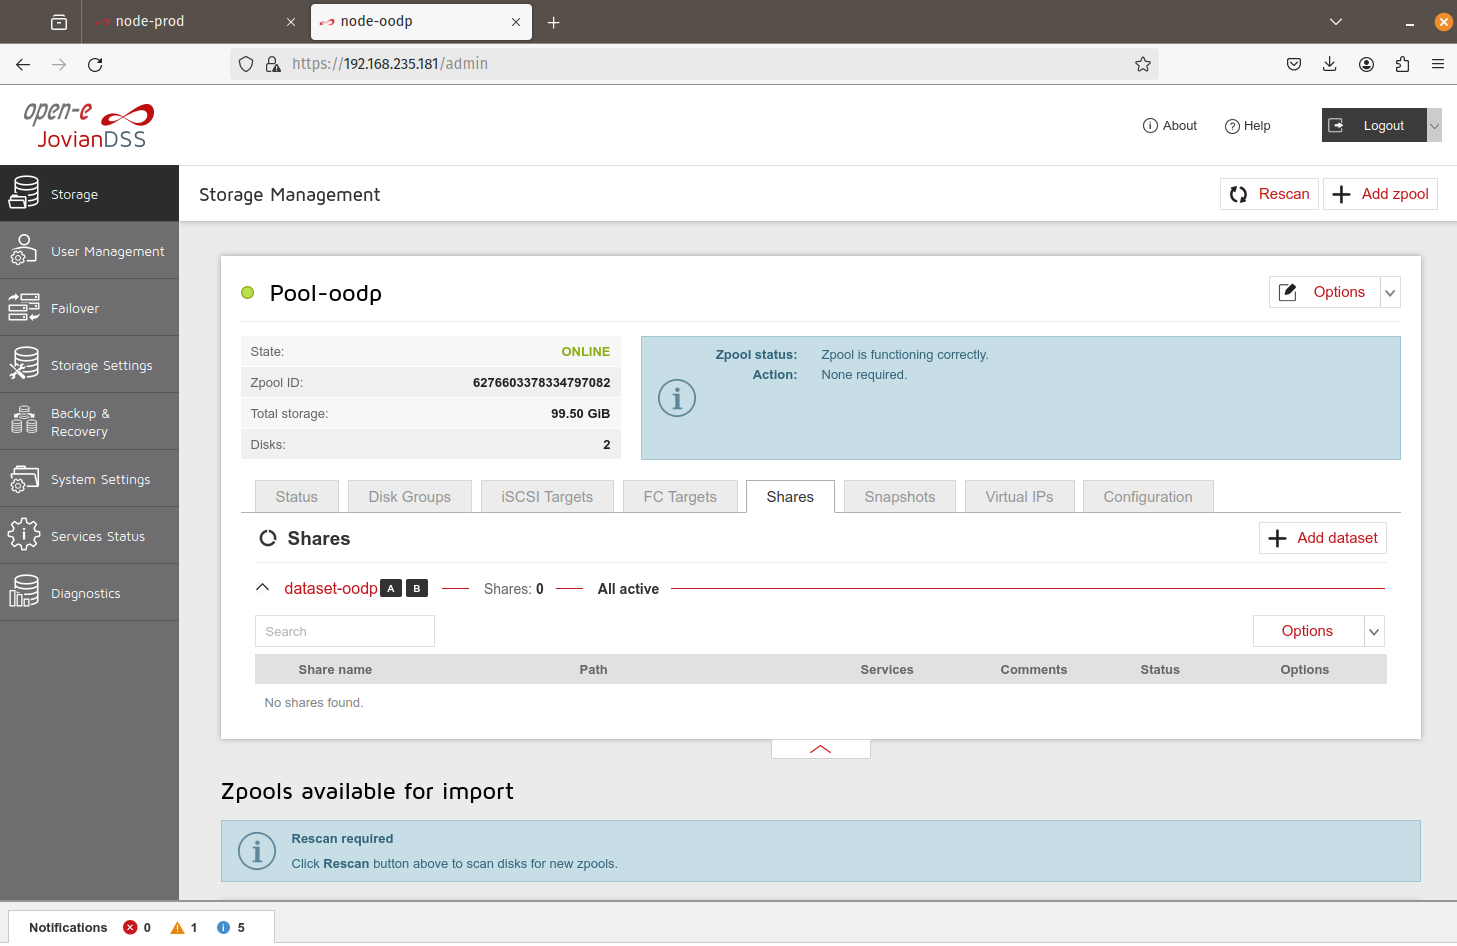Screen dimensions: 1457x946
Task: Open Help from header
Action: click(x=1247, y=126)
